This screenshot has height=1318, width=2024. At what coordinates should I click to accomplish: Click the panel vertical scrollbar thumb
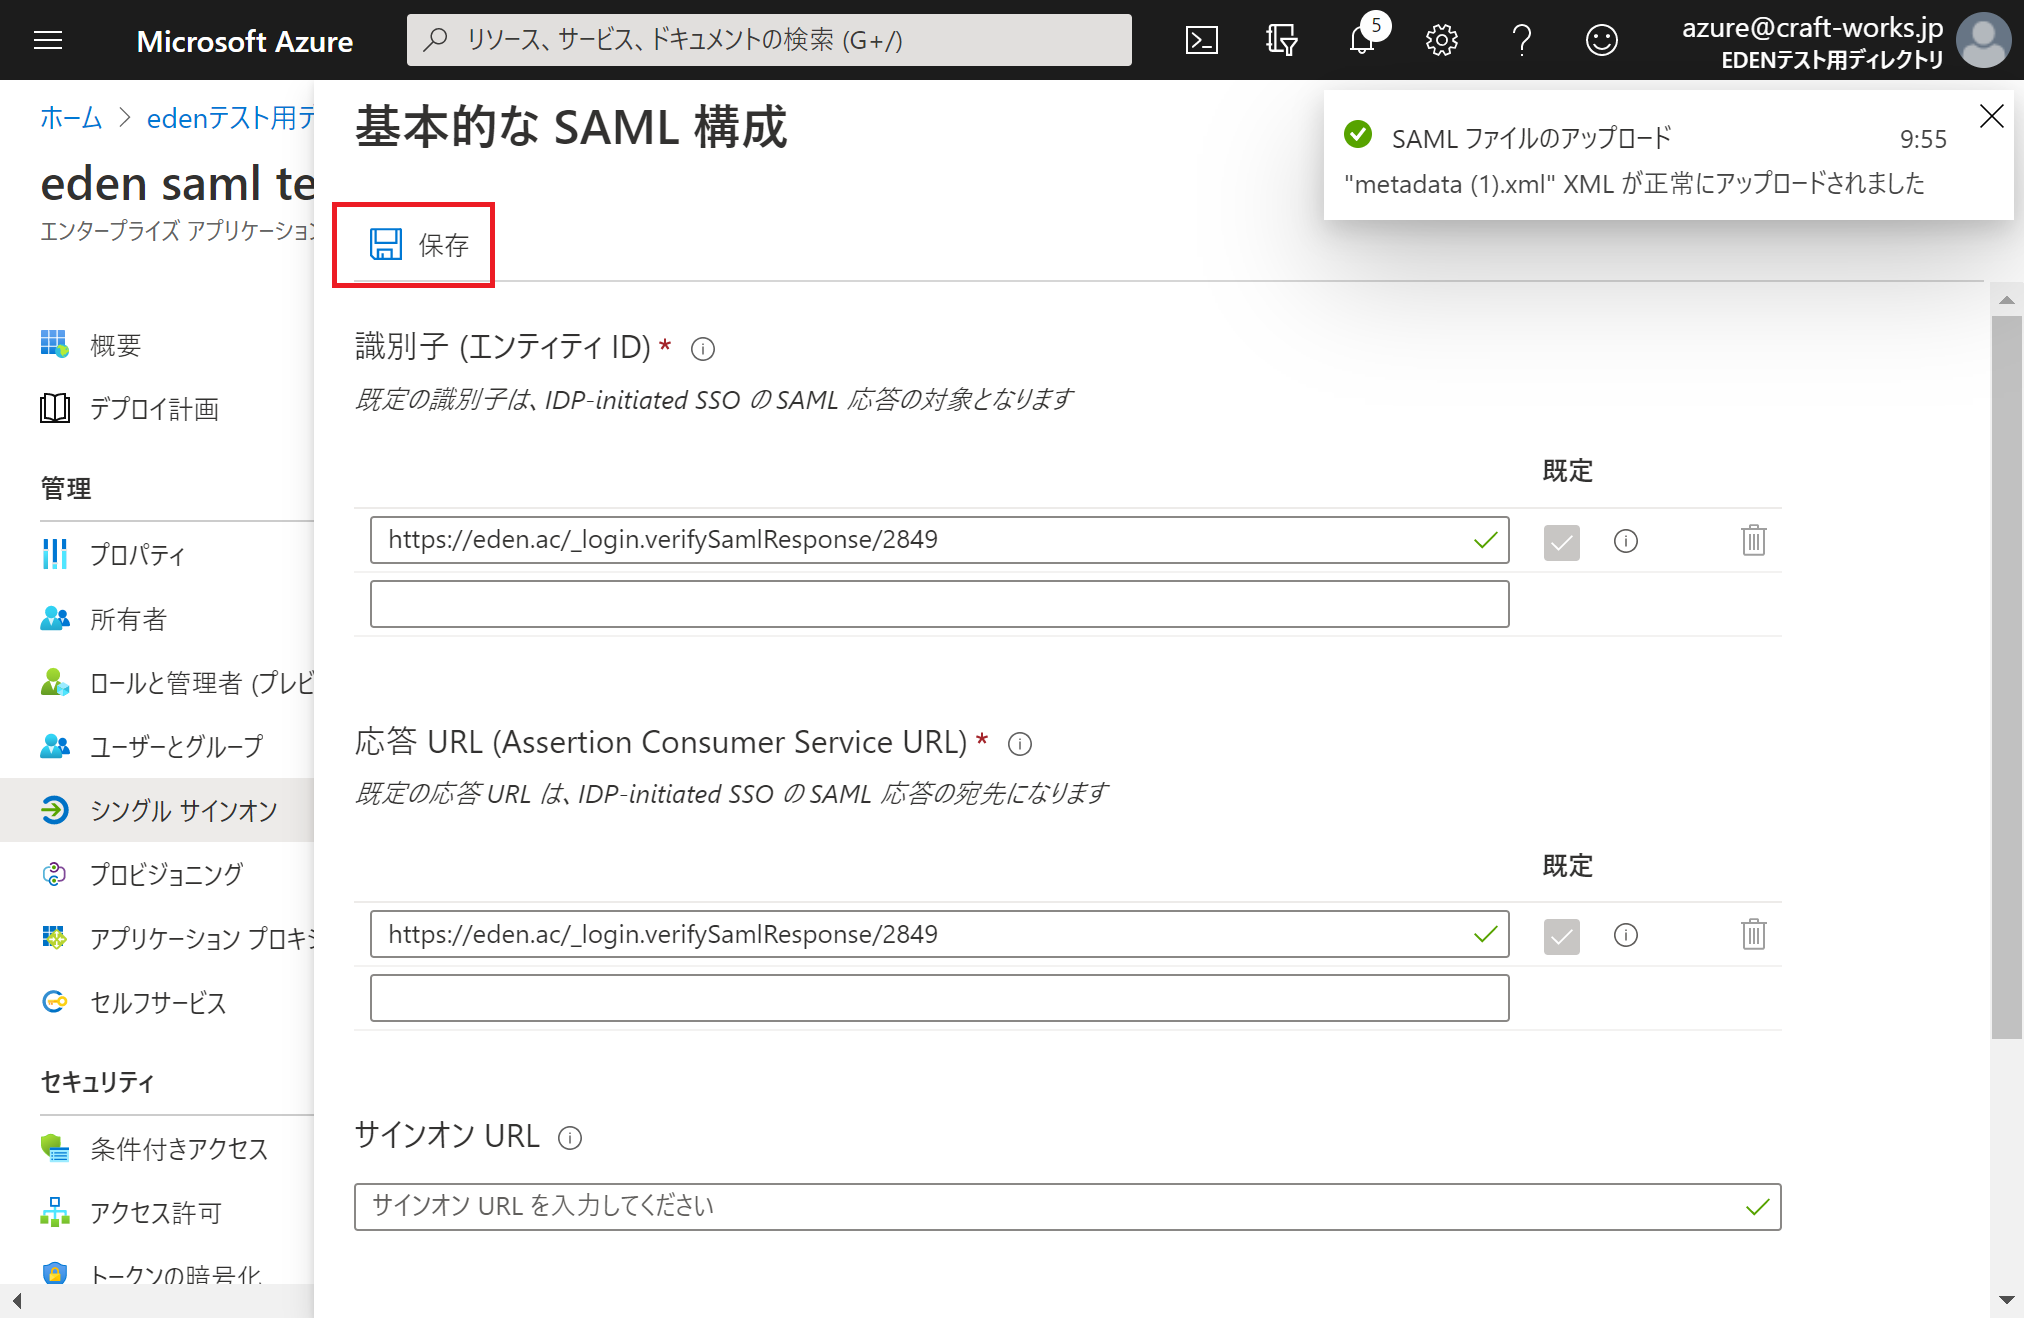2006,678
